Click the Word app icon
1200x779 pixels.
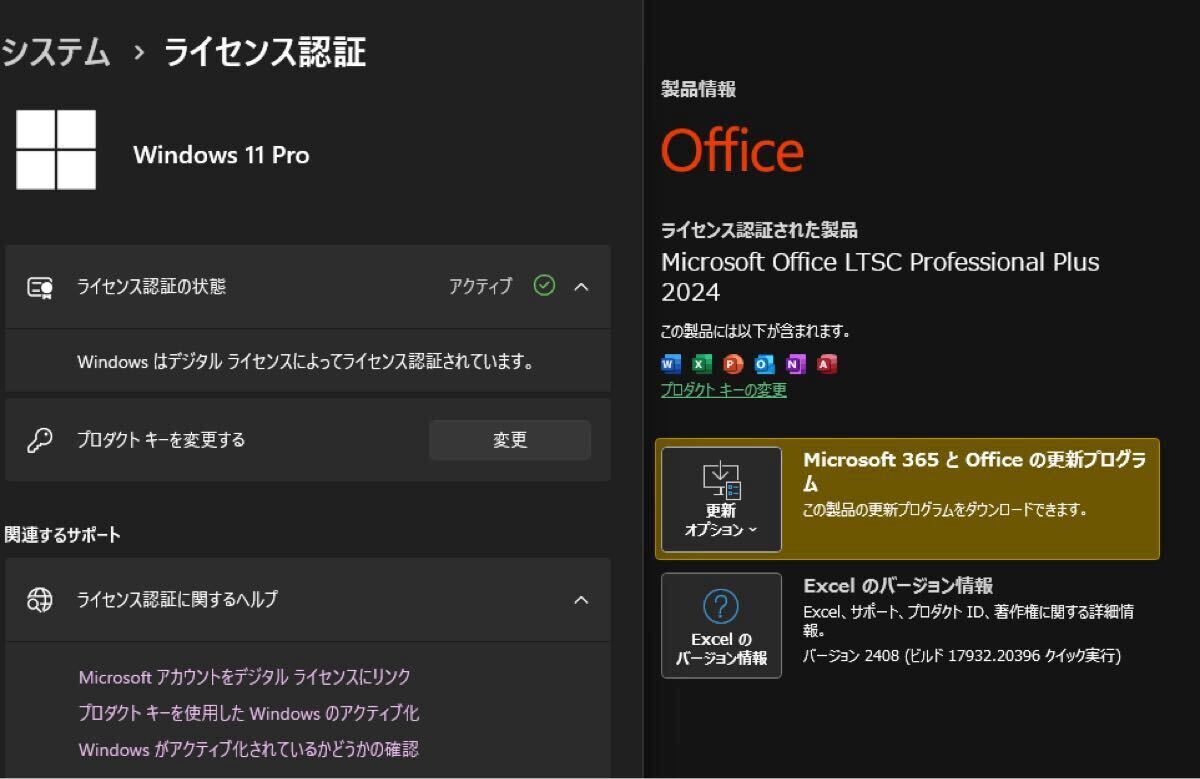(x=671, y=364)
